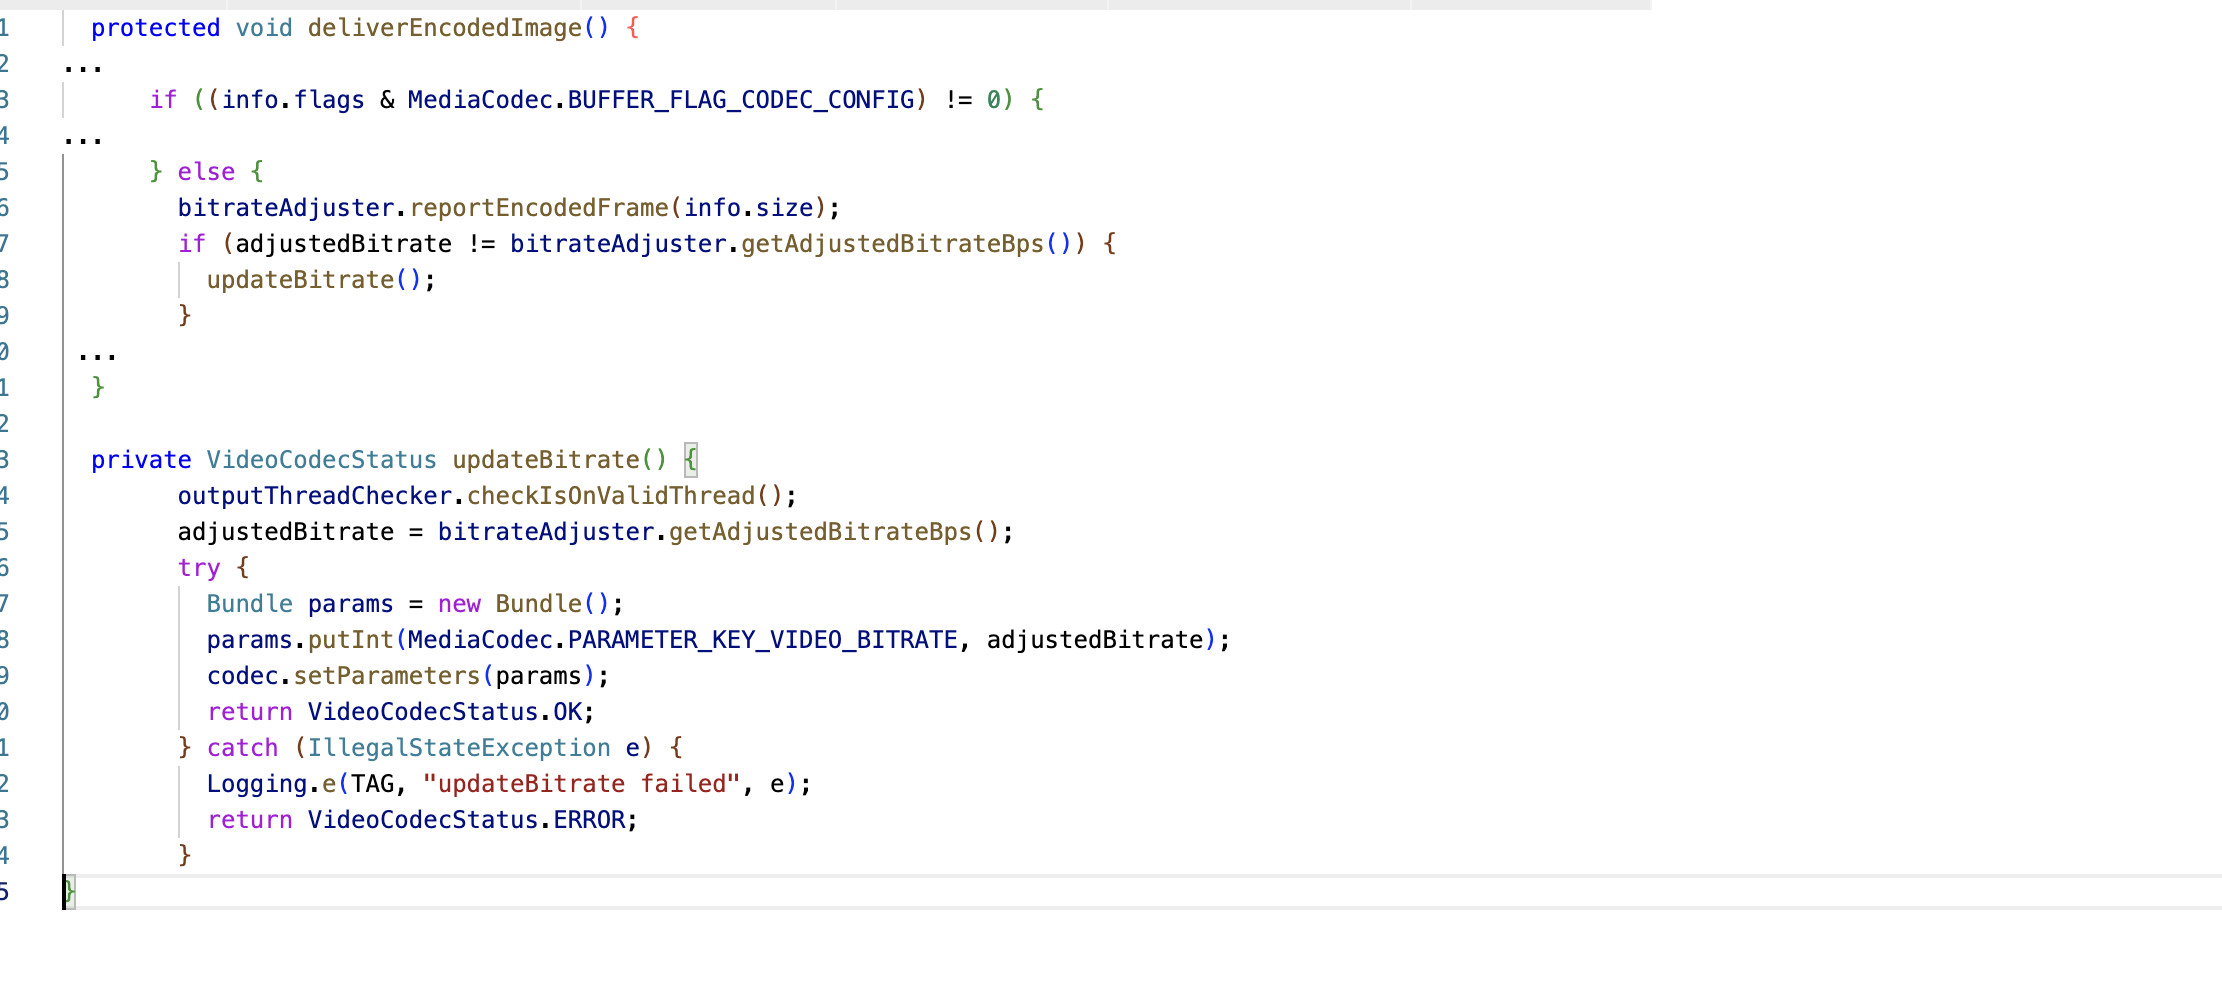Click the try keyword
Image resolution: width=2222 pixels, height=992 pixels.
(x=199, y=568)
